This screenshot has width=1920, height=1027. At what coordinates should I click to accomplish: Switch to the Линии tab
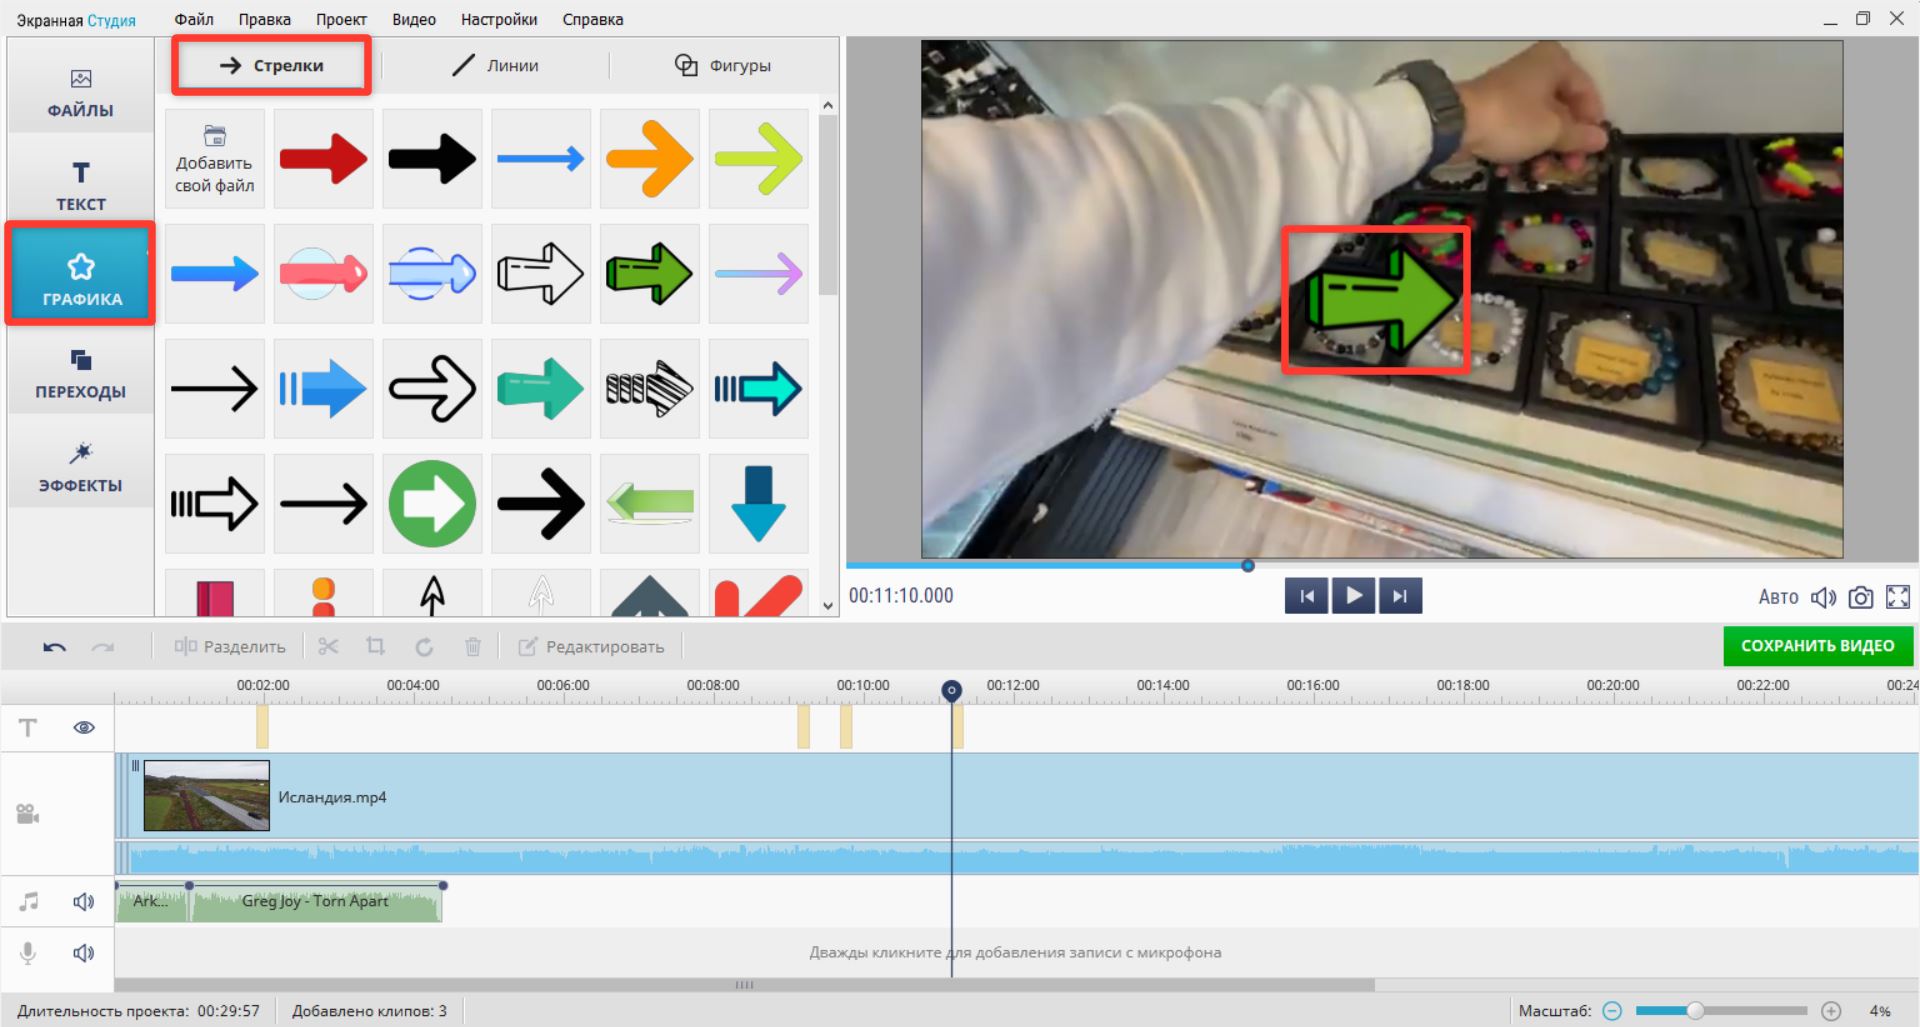point(495,66)
